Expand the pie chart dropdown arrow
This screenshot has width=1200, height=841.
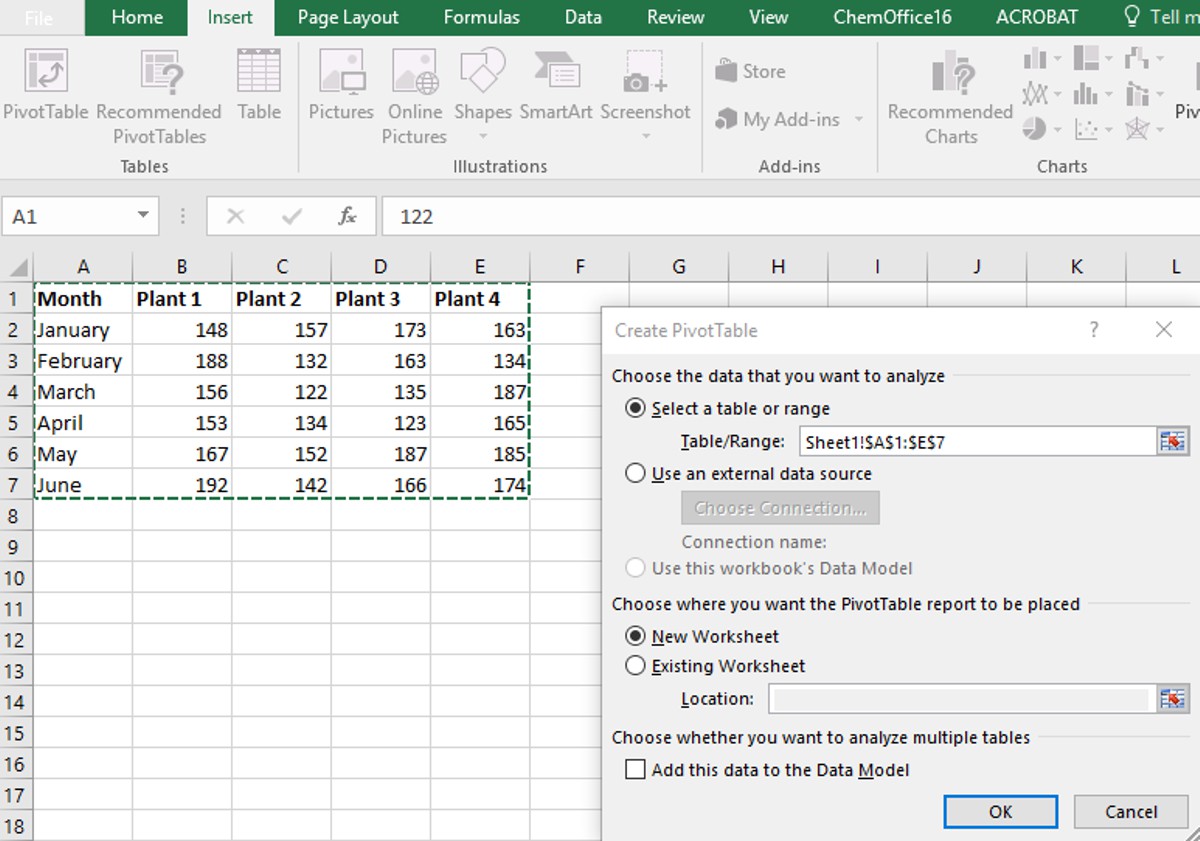coord(1057,130)
